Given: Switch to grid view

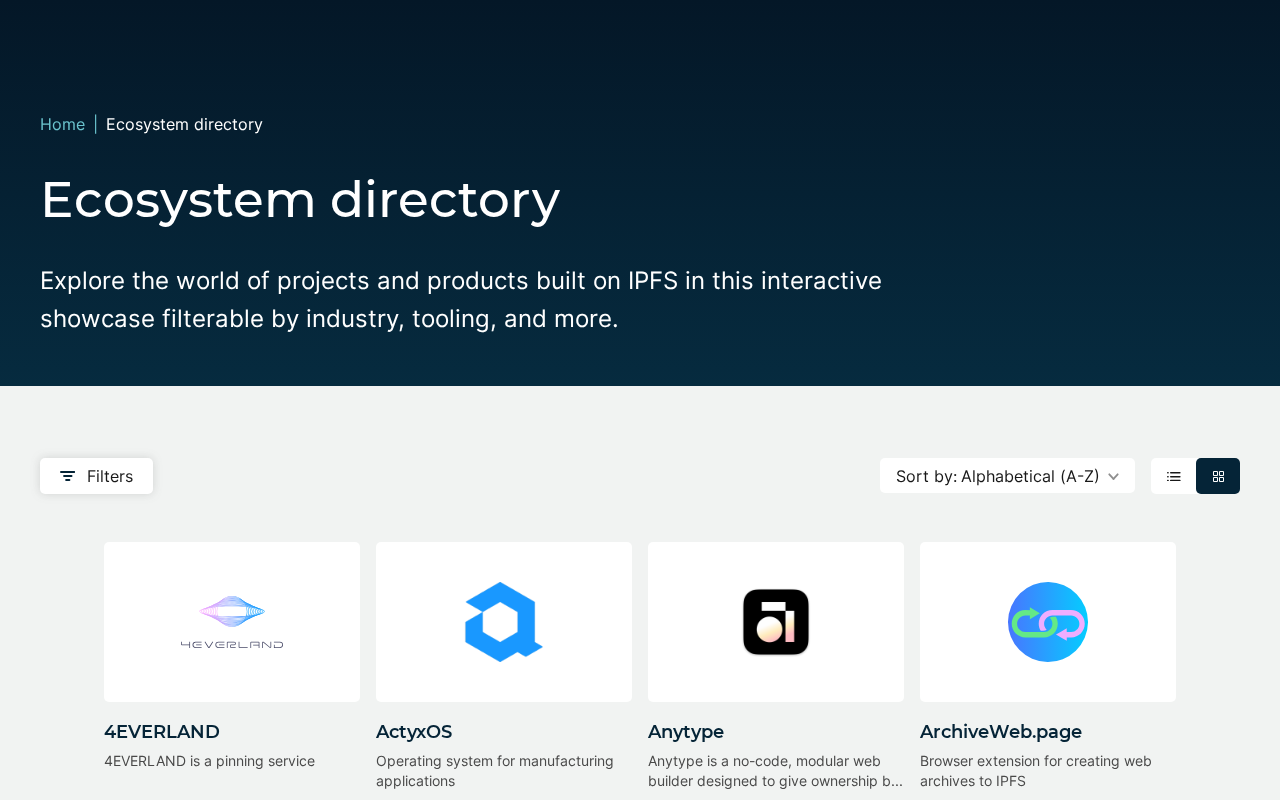Looking at the screenshot, I should [1218, 476].
